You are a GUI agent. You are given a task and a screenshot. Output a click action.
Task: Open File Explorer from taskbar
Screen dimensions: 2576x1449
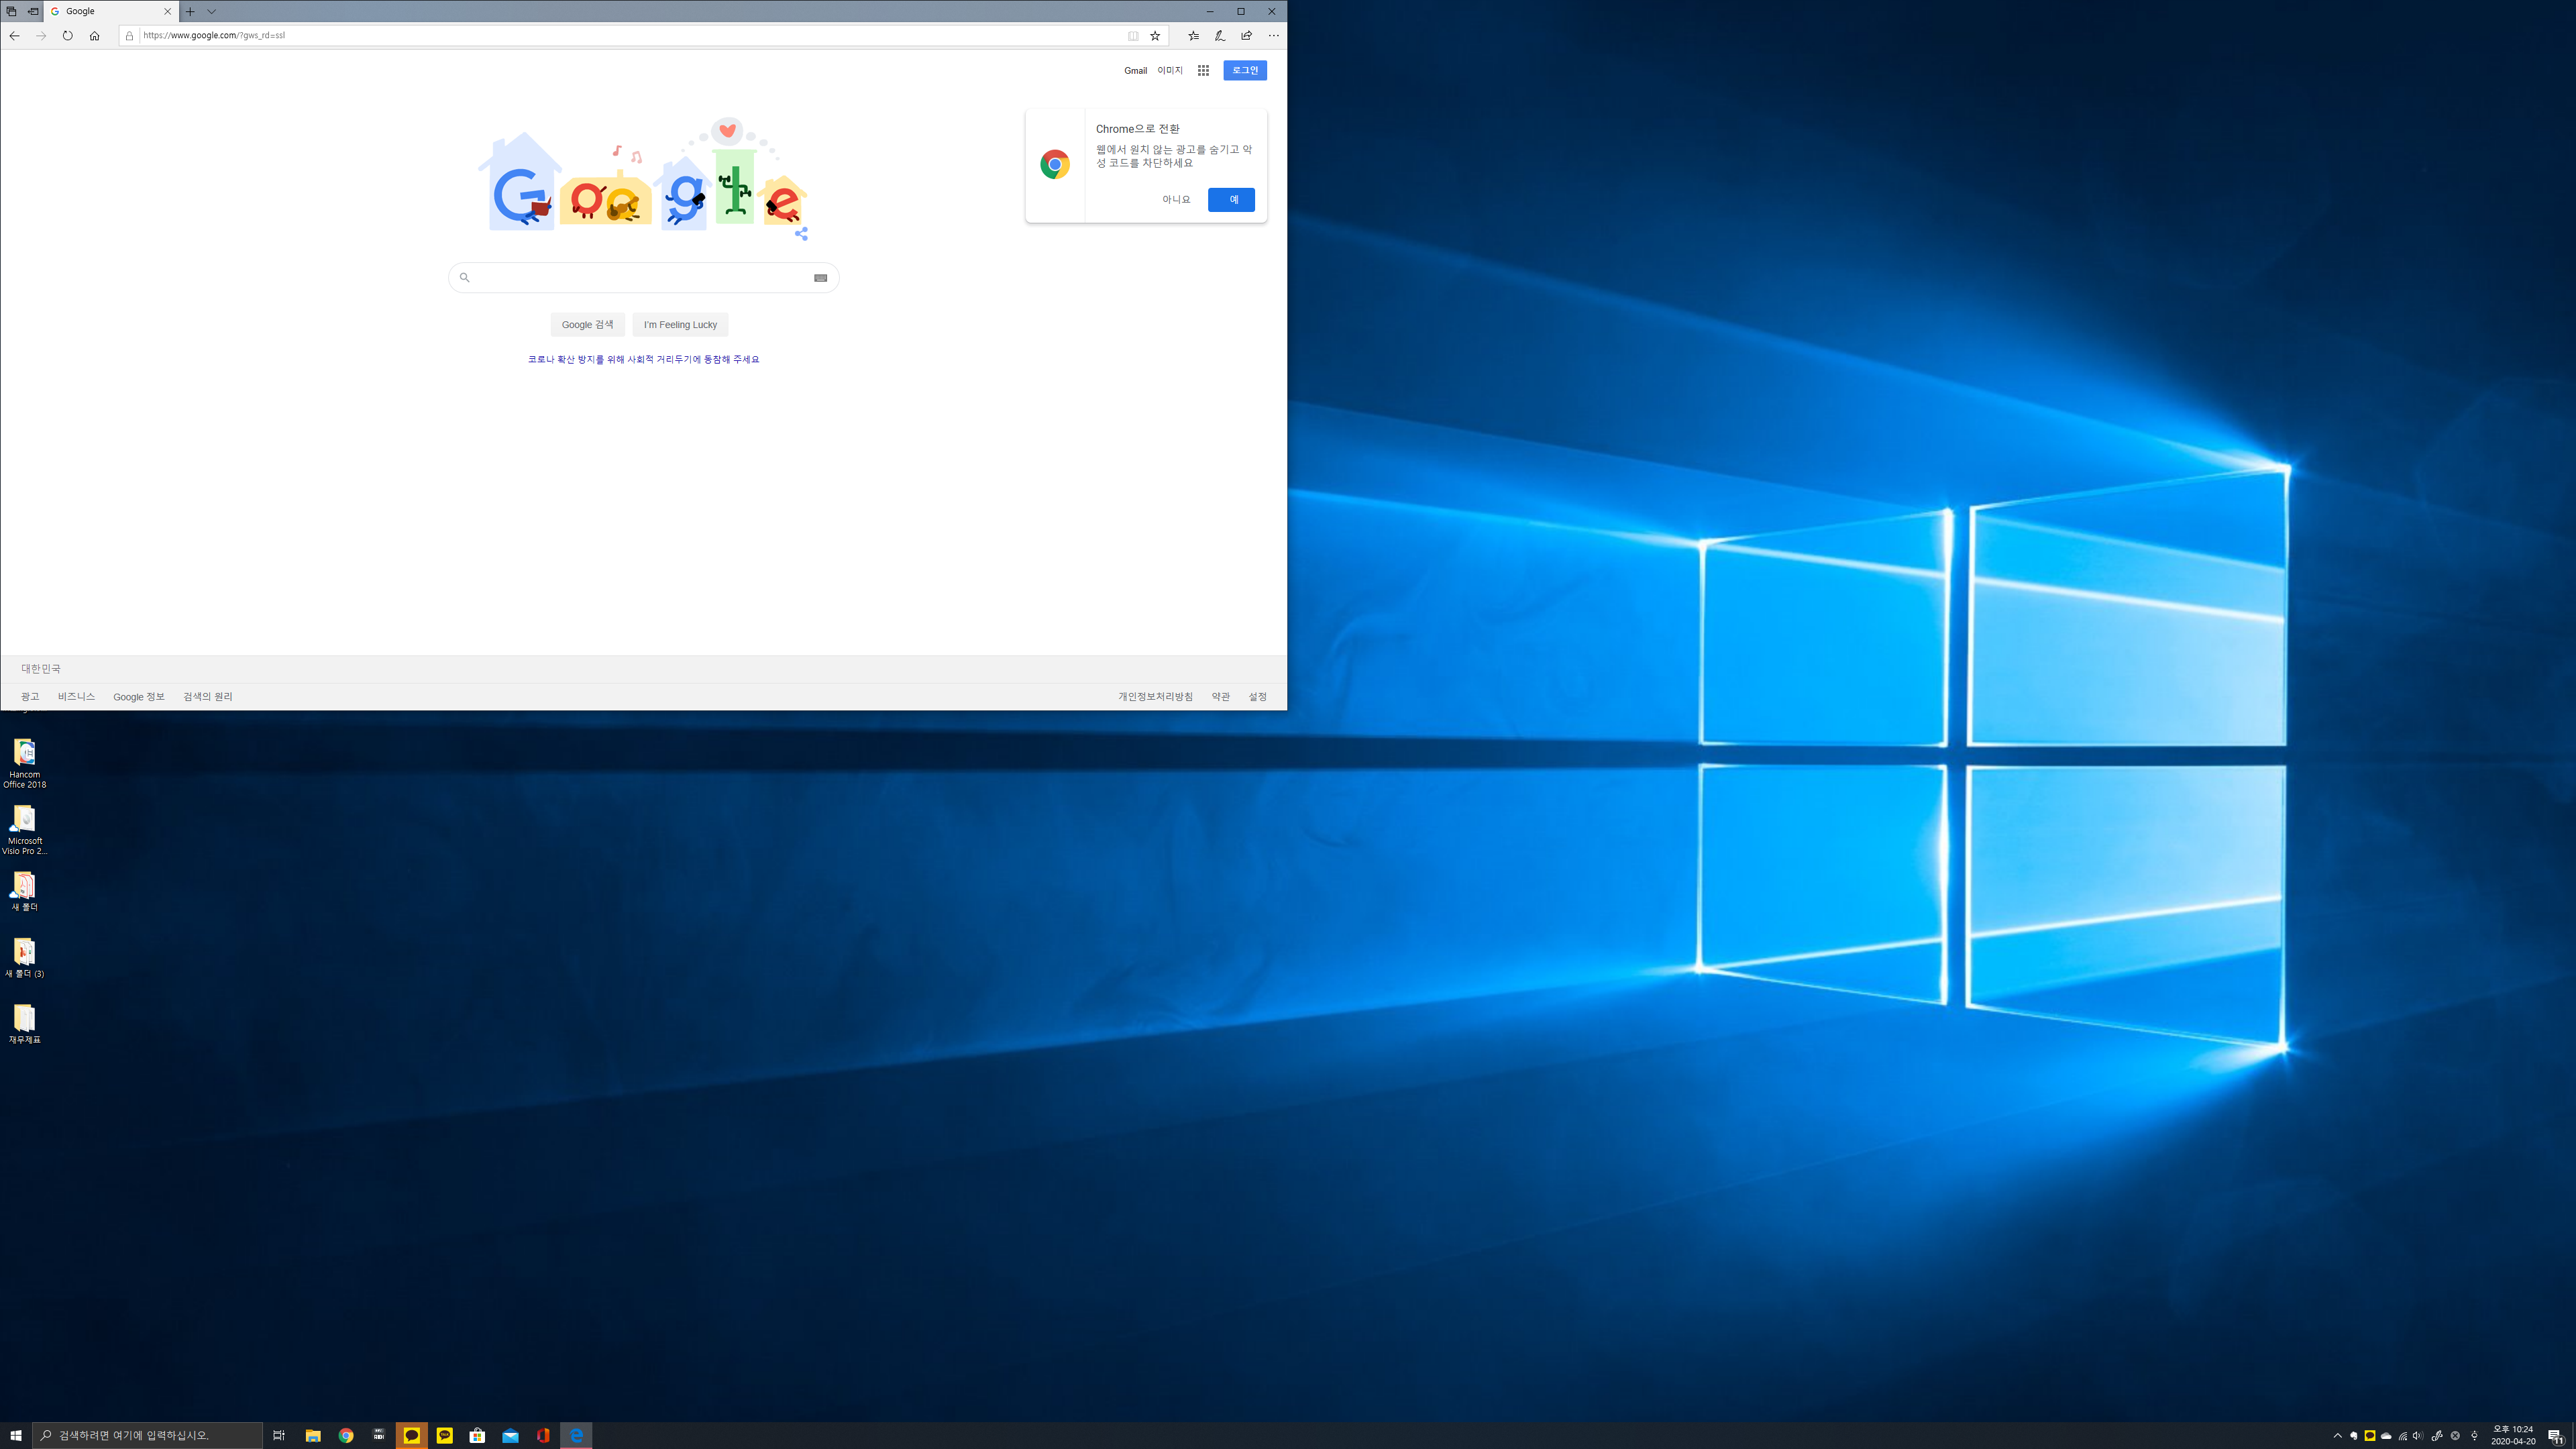312,1435
